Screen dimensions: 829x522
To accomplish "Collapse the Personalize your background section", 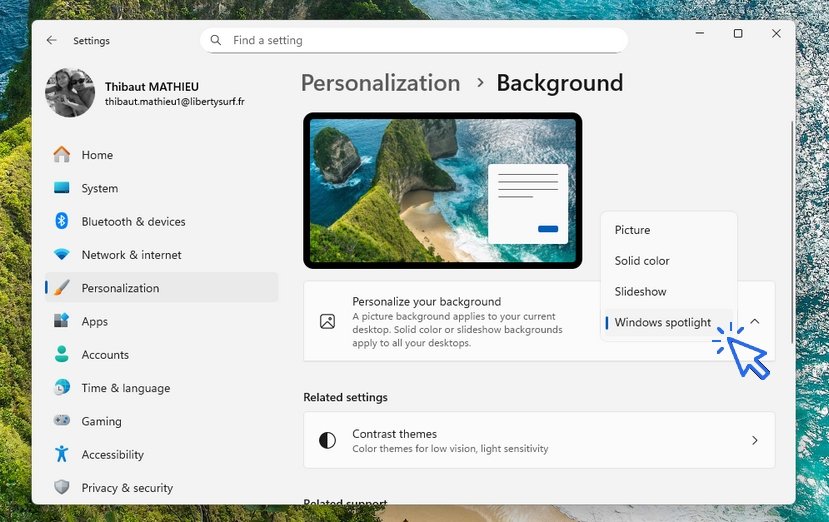I will click(x=755, y=321).
